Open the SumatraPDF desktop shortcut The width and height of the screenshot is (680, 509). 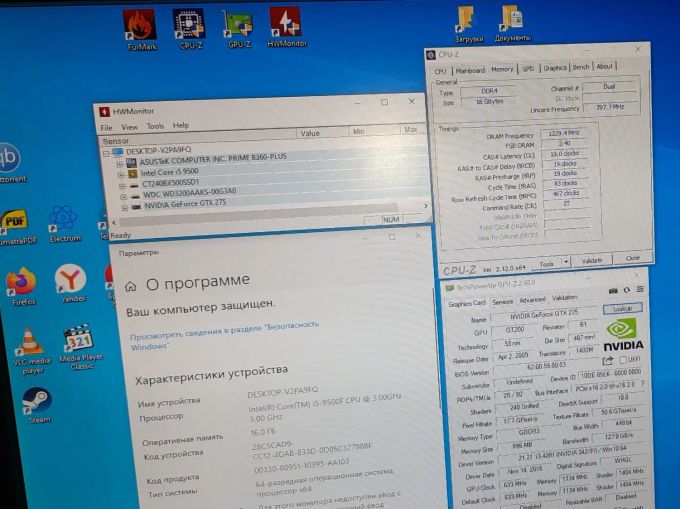coord(16,227)
